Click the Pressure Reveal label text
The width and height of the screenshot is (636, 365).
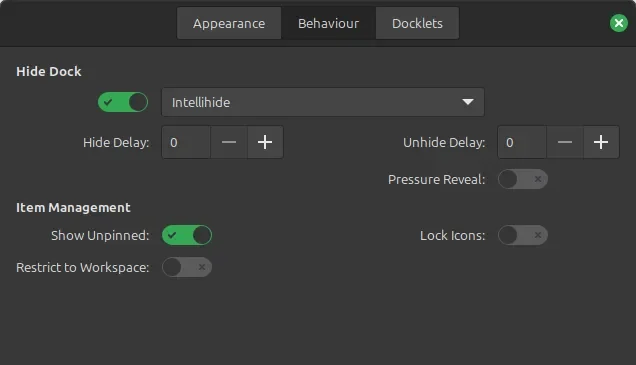[x=436, y=179]
